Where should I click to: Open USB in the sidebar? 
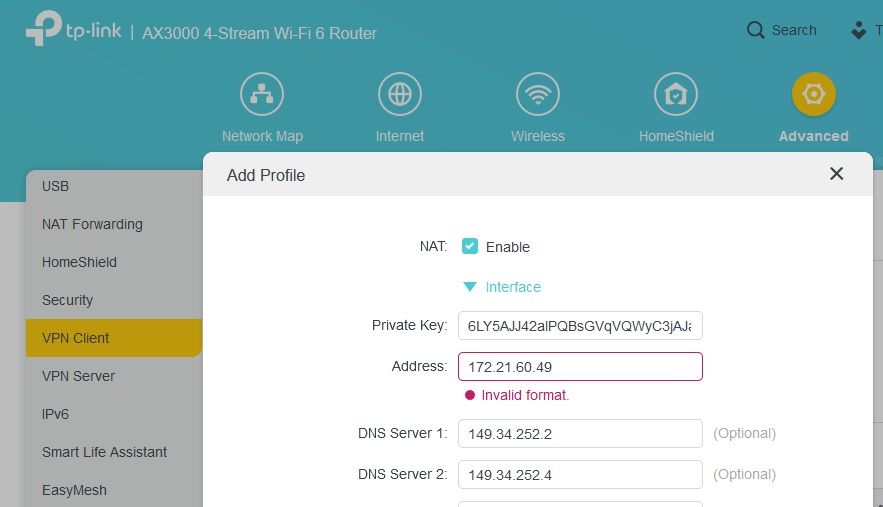55,186
